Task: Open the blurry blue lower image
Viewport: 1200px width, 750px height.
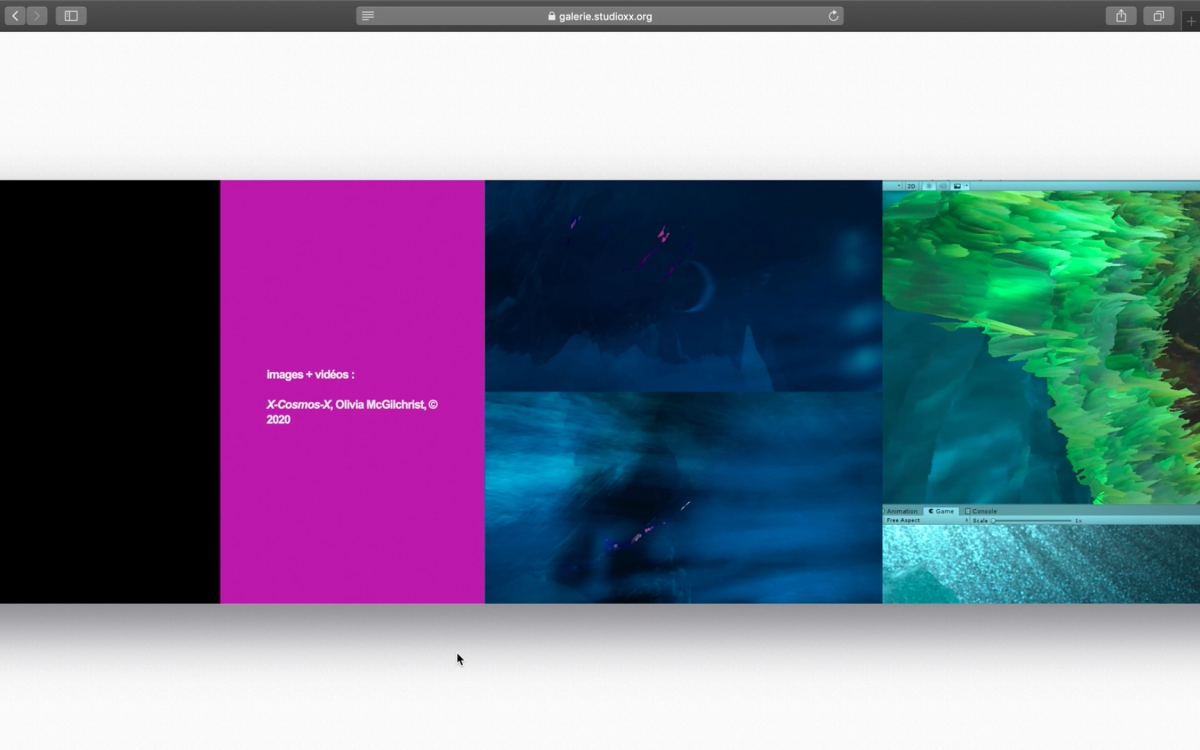Action: coord(683,498)
